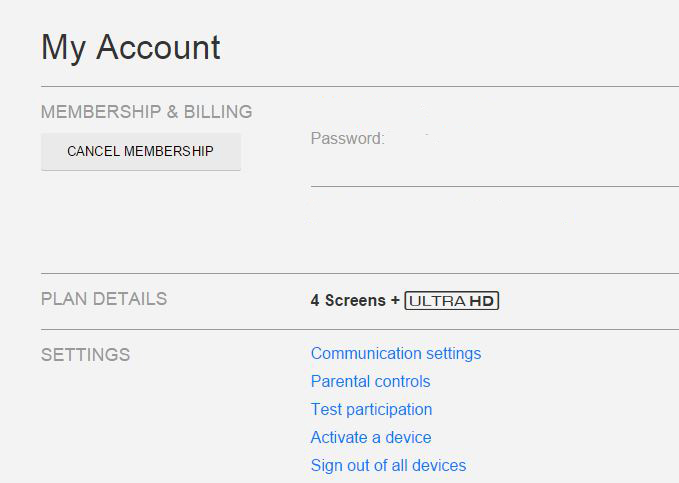
Task: Open Parental controls link
Action: coord(370,381)
